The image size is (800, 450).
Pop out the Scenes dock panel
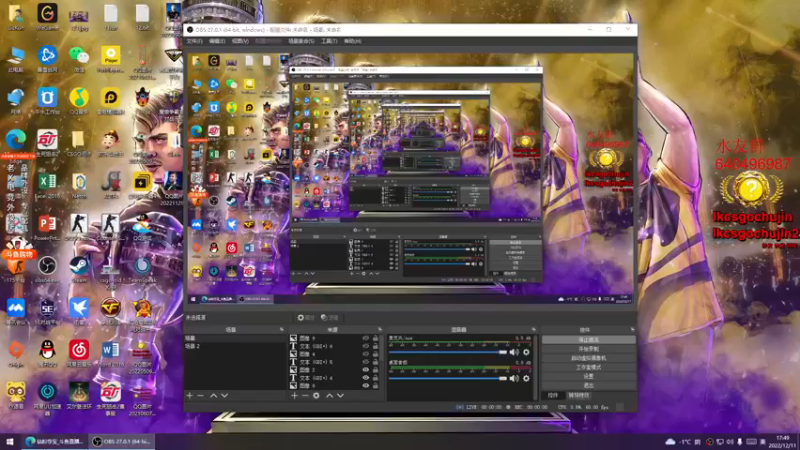pos(282,330)
